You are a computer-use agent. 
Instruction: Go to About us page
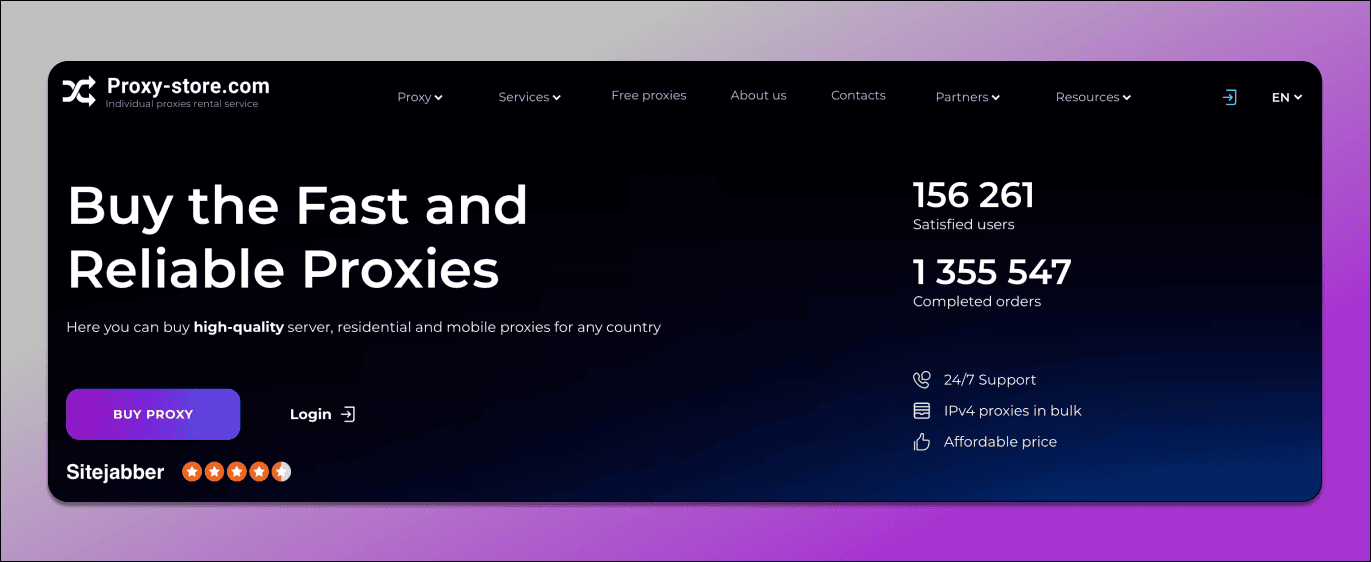(x=758, y=96)
